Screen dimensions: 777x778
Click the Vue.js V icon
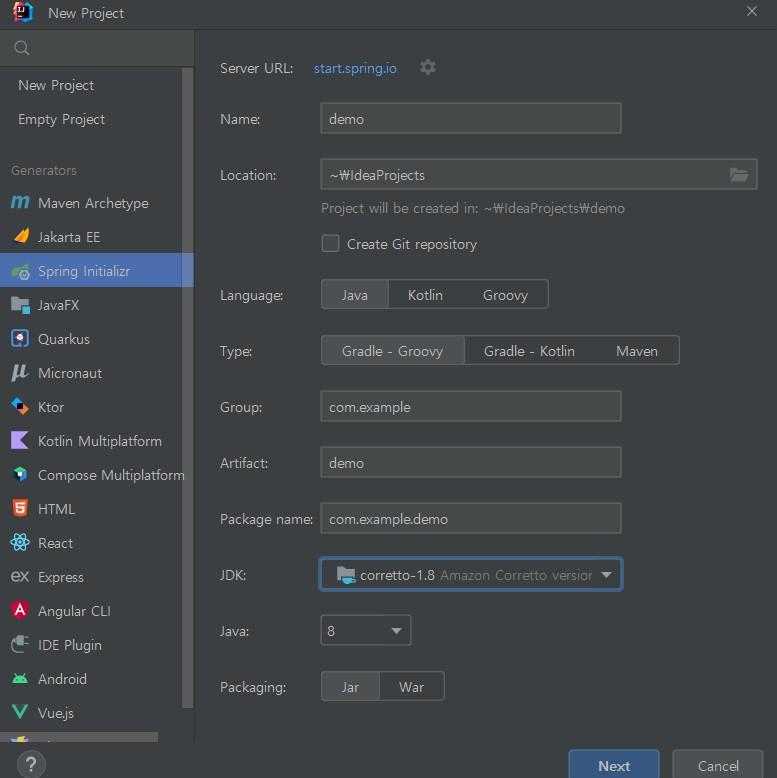point(20,712)
